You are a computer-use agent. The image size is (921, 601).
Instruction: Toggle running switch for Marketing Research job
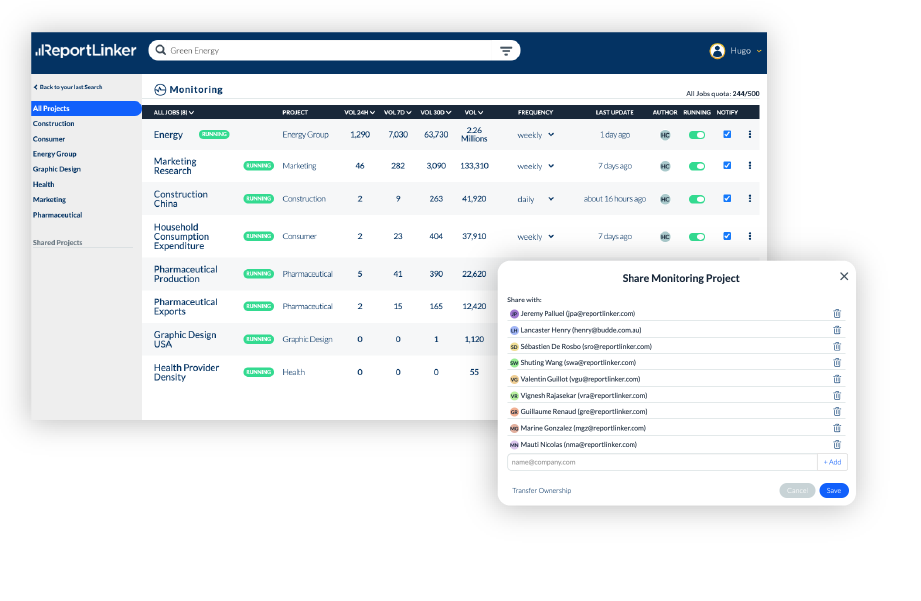(x=697, y=166)
